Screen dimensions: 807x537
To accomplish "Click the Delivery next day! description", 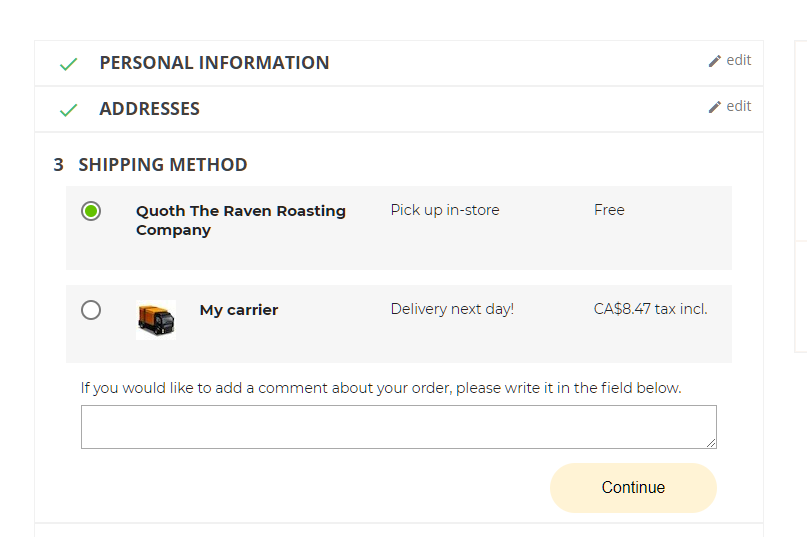I will pos(452,309).
